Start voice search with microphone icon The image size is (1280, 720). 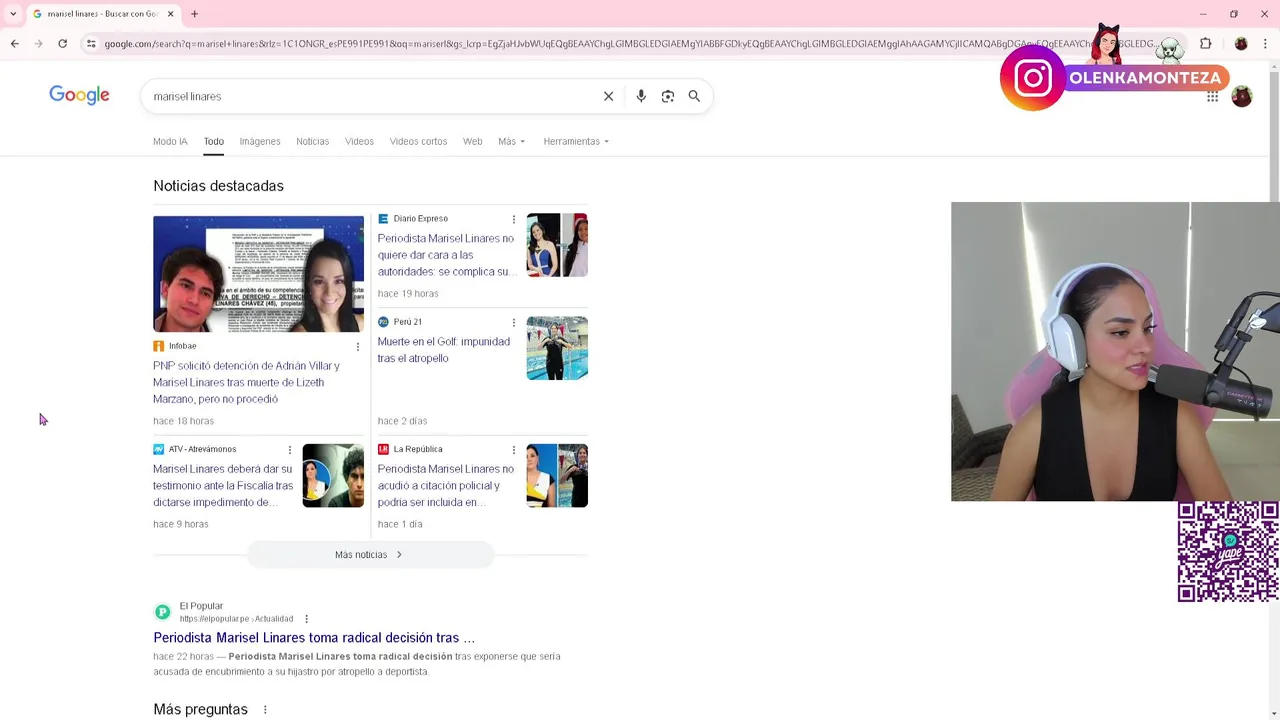(641, 96)
